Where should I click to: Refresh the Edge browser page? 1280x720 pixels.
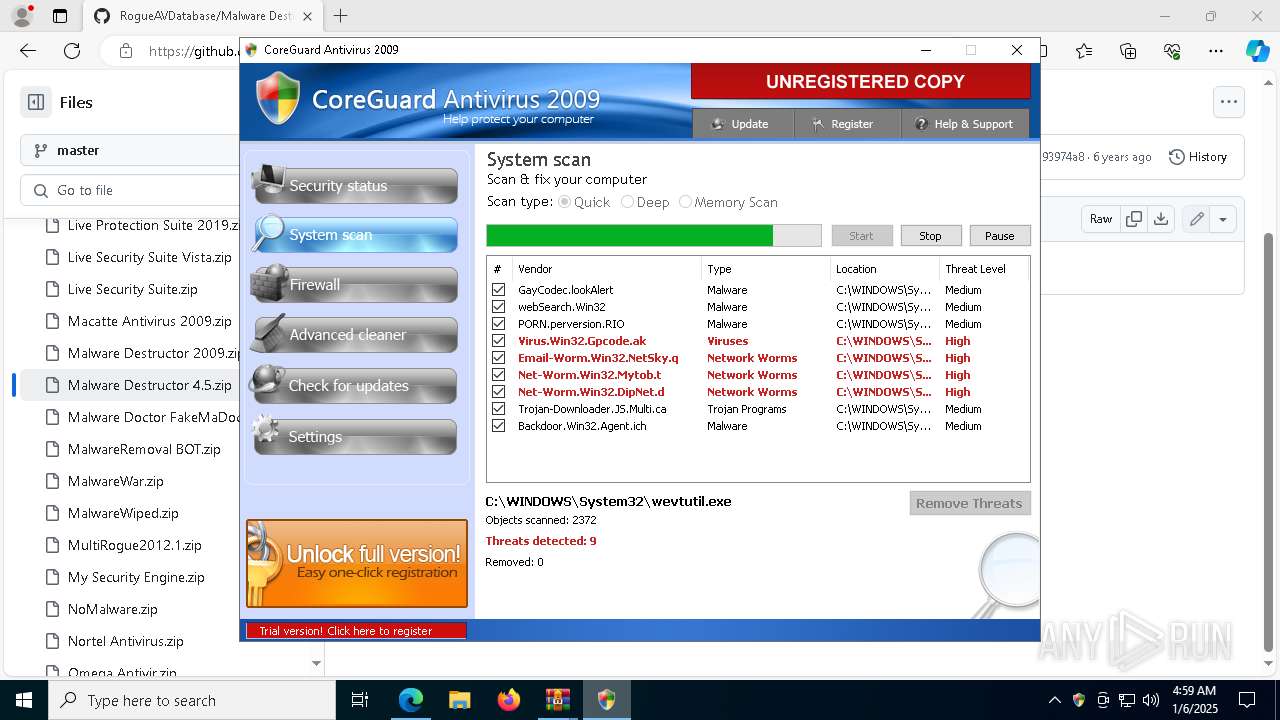coord(72,51)
